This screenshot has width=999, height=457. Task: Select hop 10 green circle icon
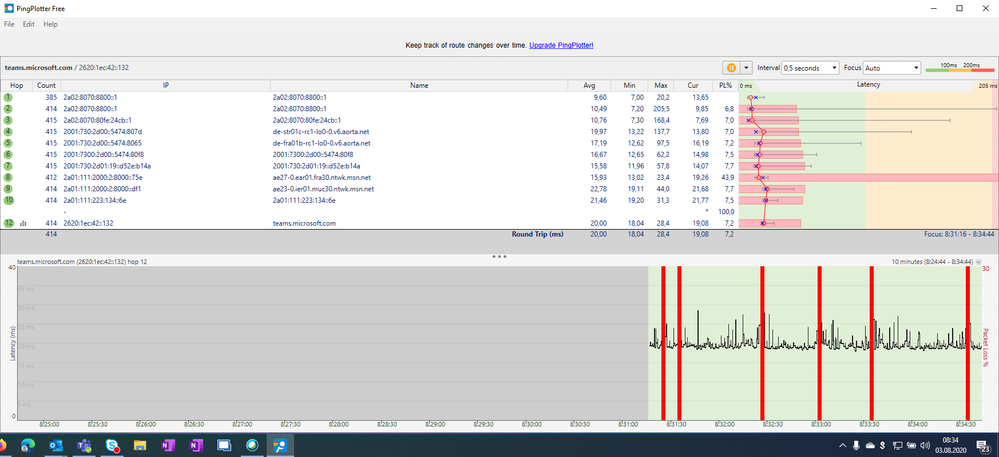click(x=8, y=200)
